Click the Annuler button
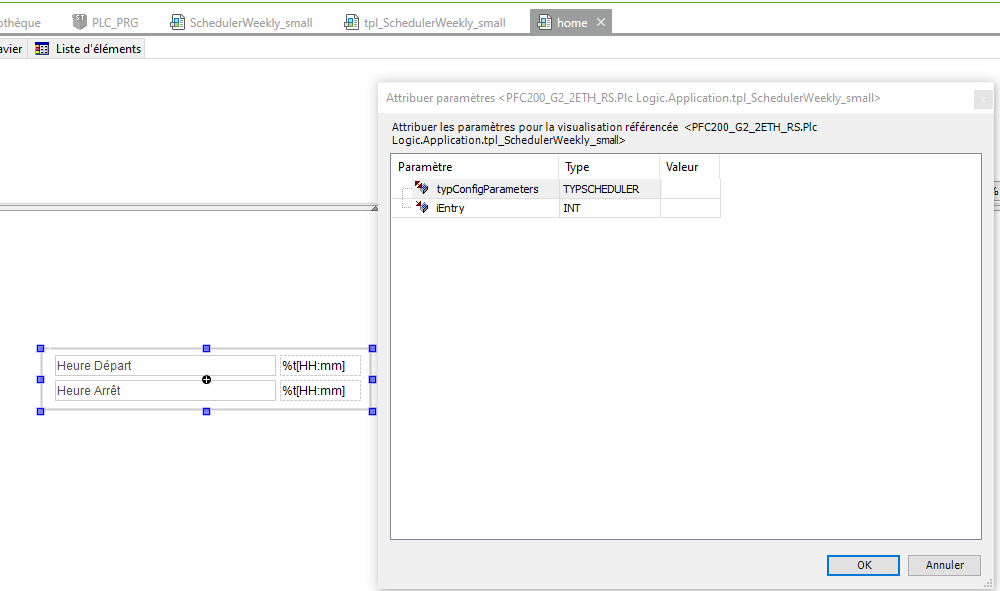The height and width of the screenshot is (591, 1000). 944,565
